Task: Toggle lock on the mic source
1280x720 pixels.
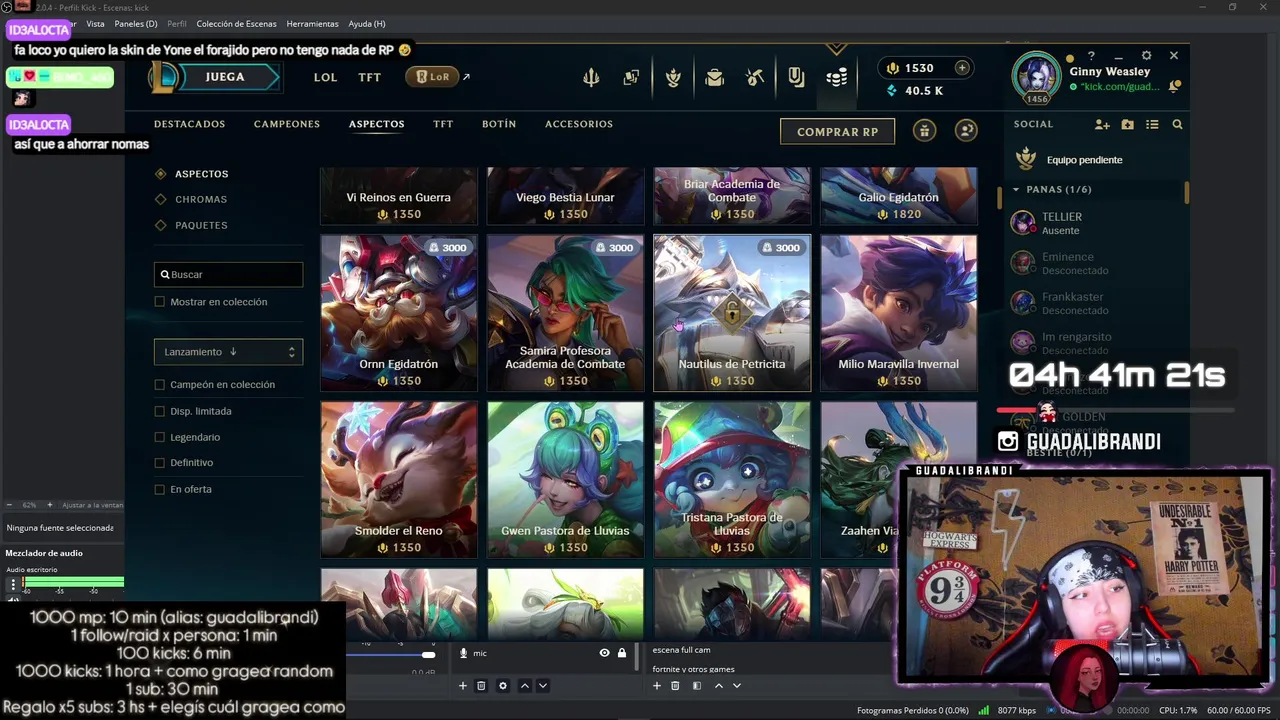Action: coord(622,653)
